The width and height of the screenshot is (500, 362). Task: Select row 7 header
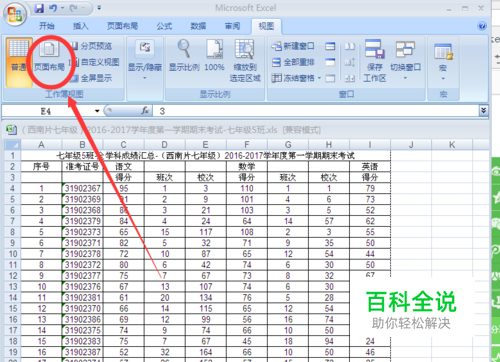(x=13, y=221)
